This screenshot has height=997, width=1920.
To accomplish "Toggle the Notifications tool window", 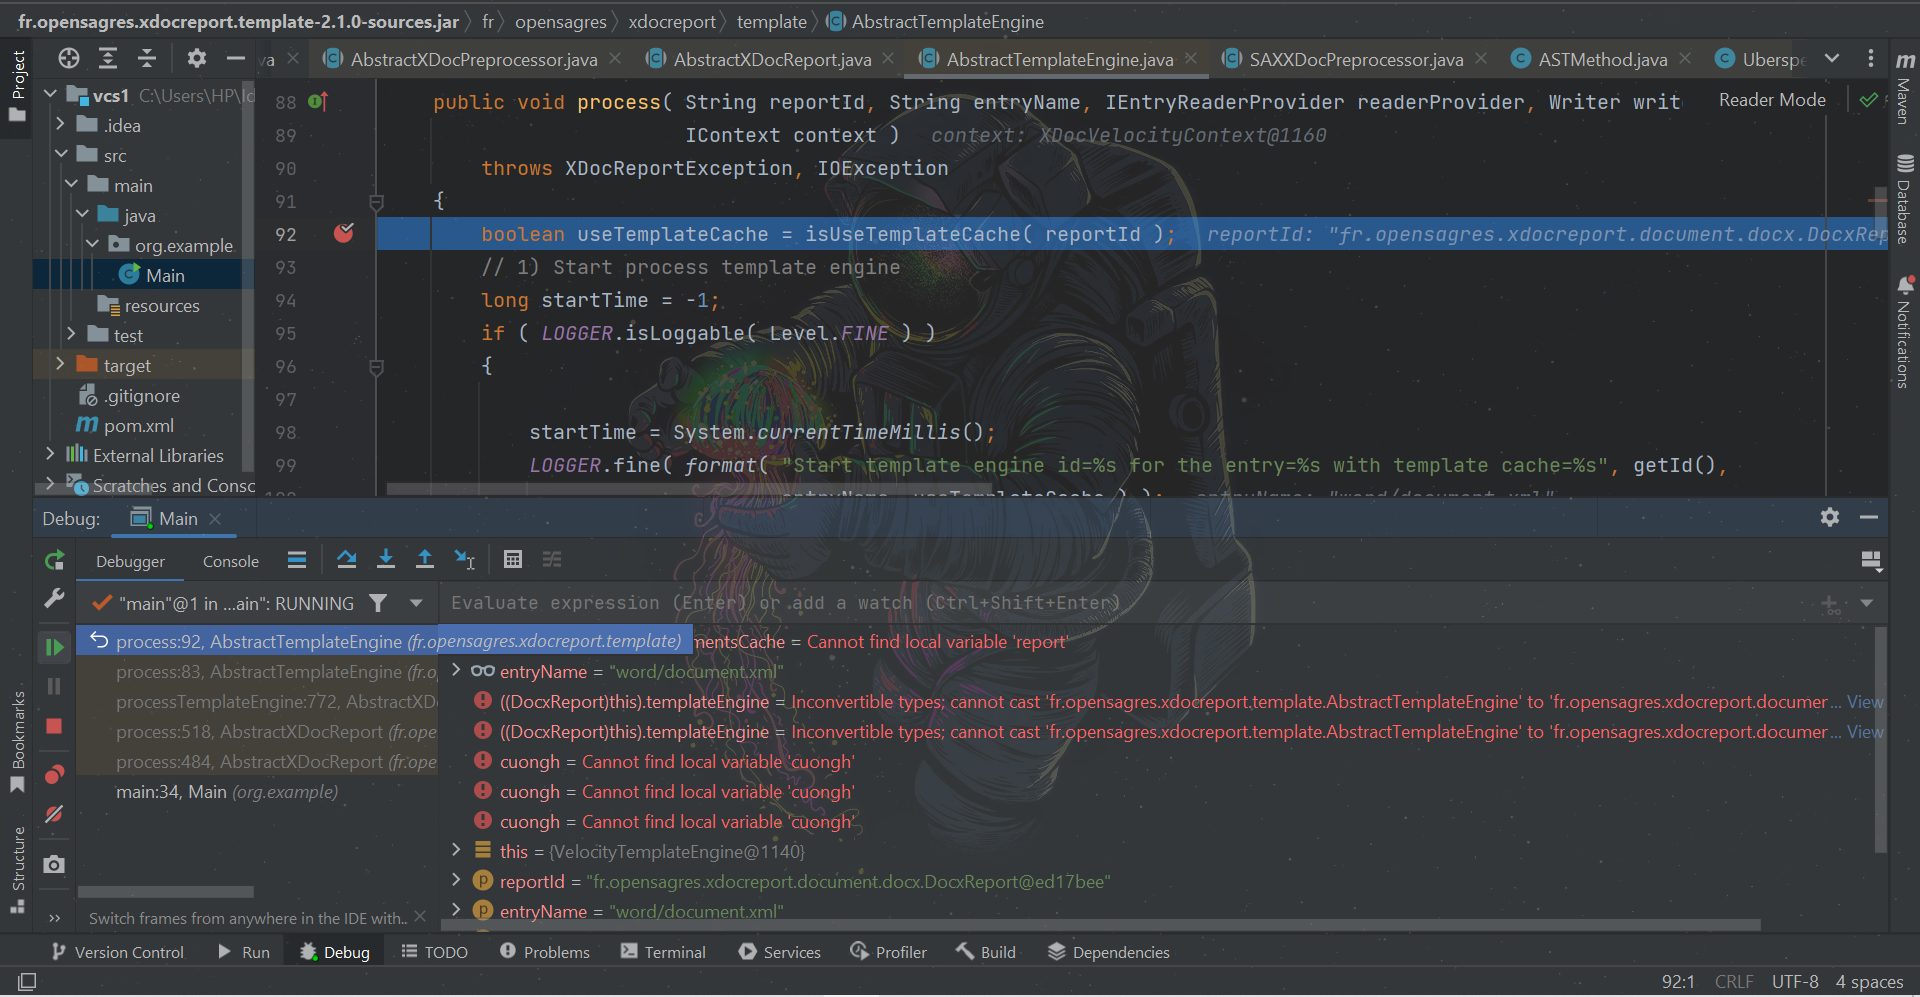I will (x=1904, y=332).
